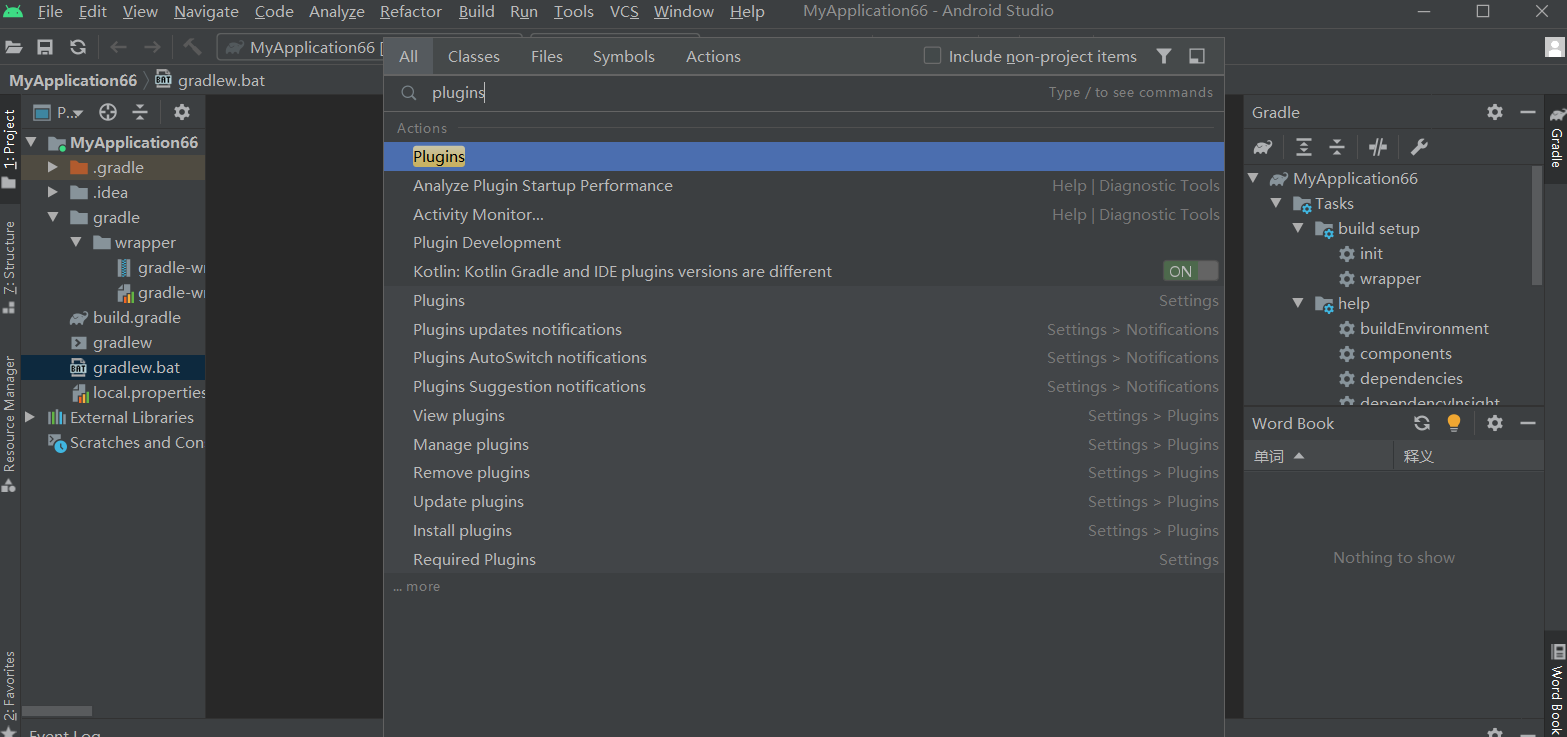The width and height of the screenshot is (1567, 737).
Task: Expand all in Gradle panel toolbar
Action: click(x=1304, y=147)
